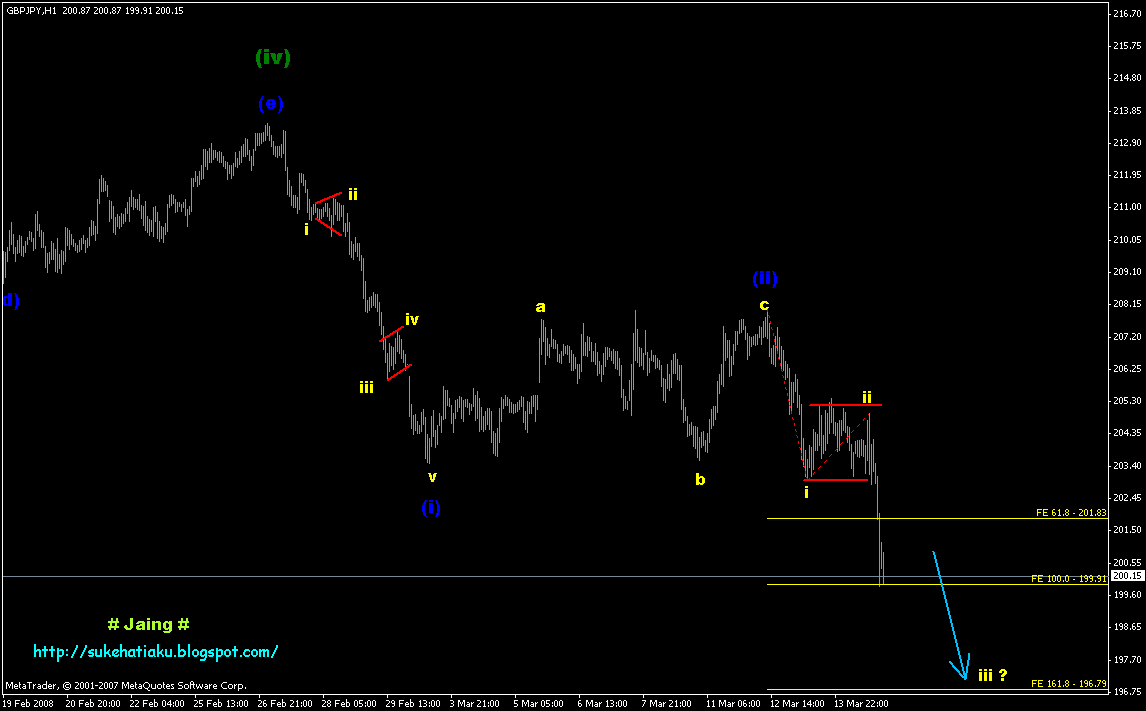1146x711 pixels.
Task: Click the 207.20 price axis value
Action: pyautogui.click(x=1126, y=337)
